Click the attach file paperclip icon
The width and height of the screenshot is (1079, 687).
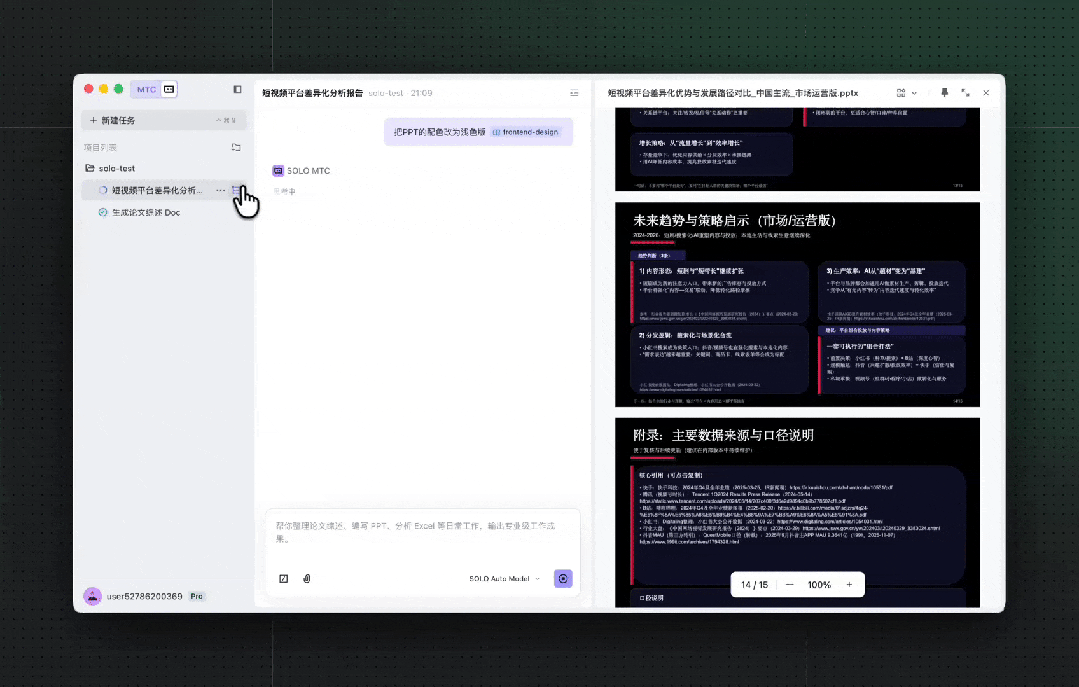(307, 578)
